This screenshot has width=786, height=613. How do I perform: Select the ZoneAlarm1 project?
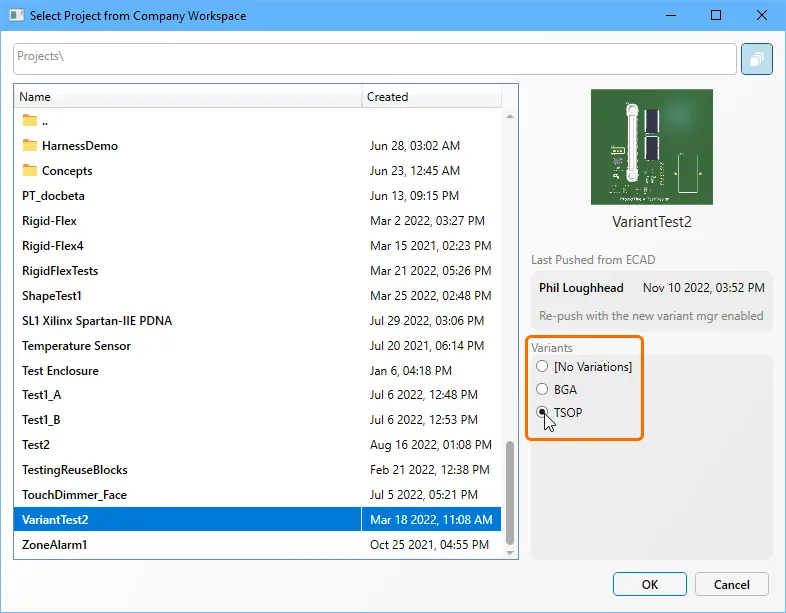(257, 544)
